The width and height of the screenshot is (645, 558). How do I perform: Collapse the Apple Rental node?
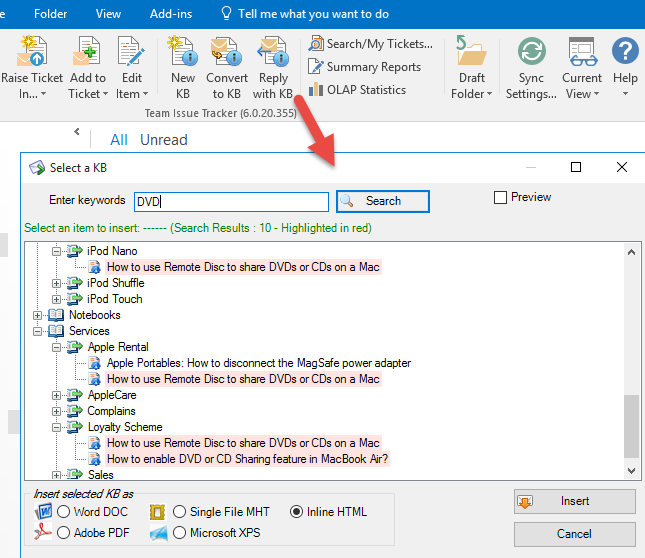(56, 347)
